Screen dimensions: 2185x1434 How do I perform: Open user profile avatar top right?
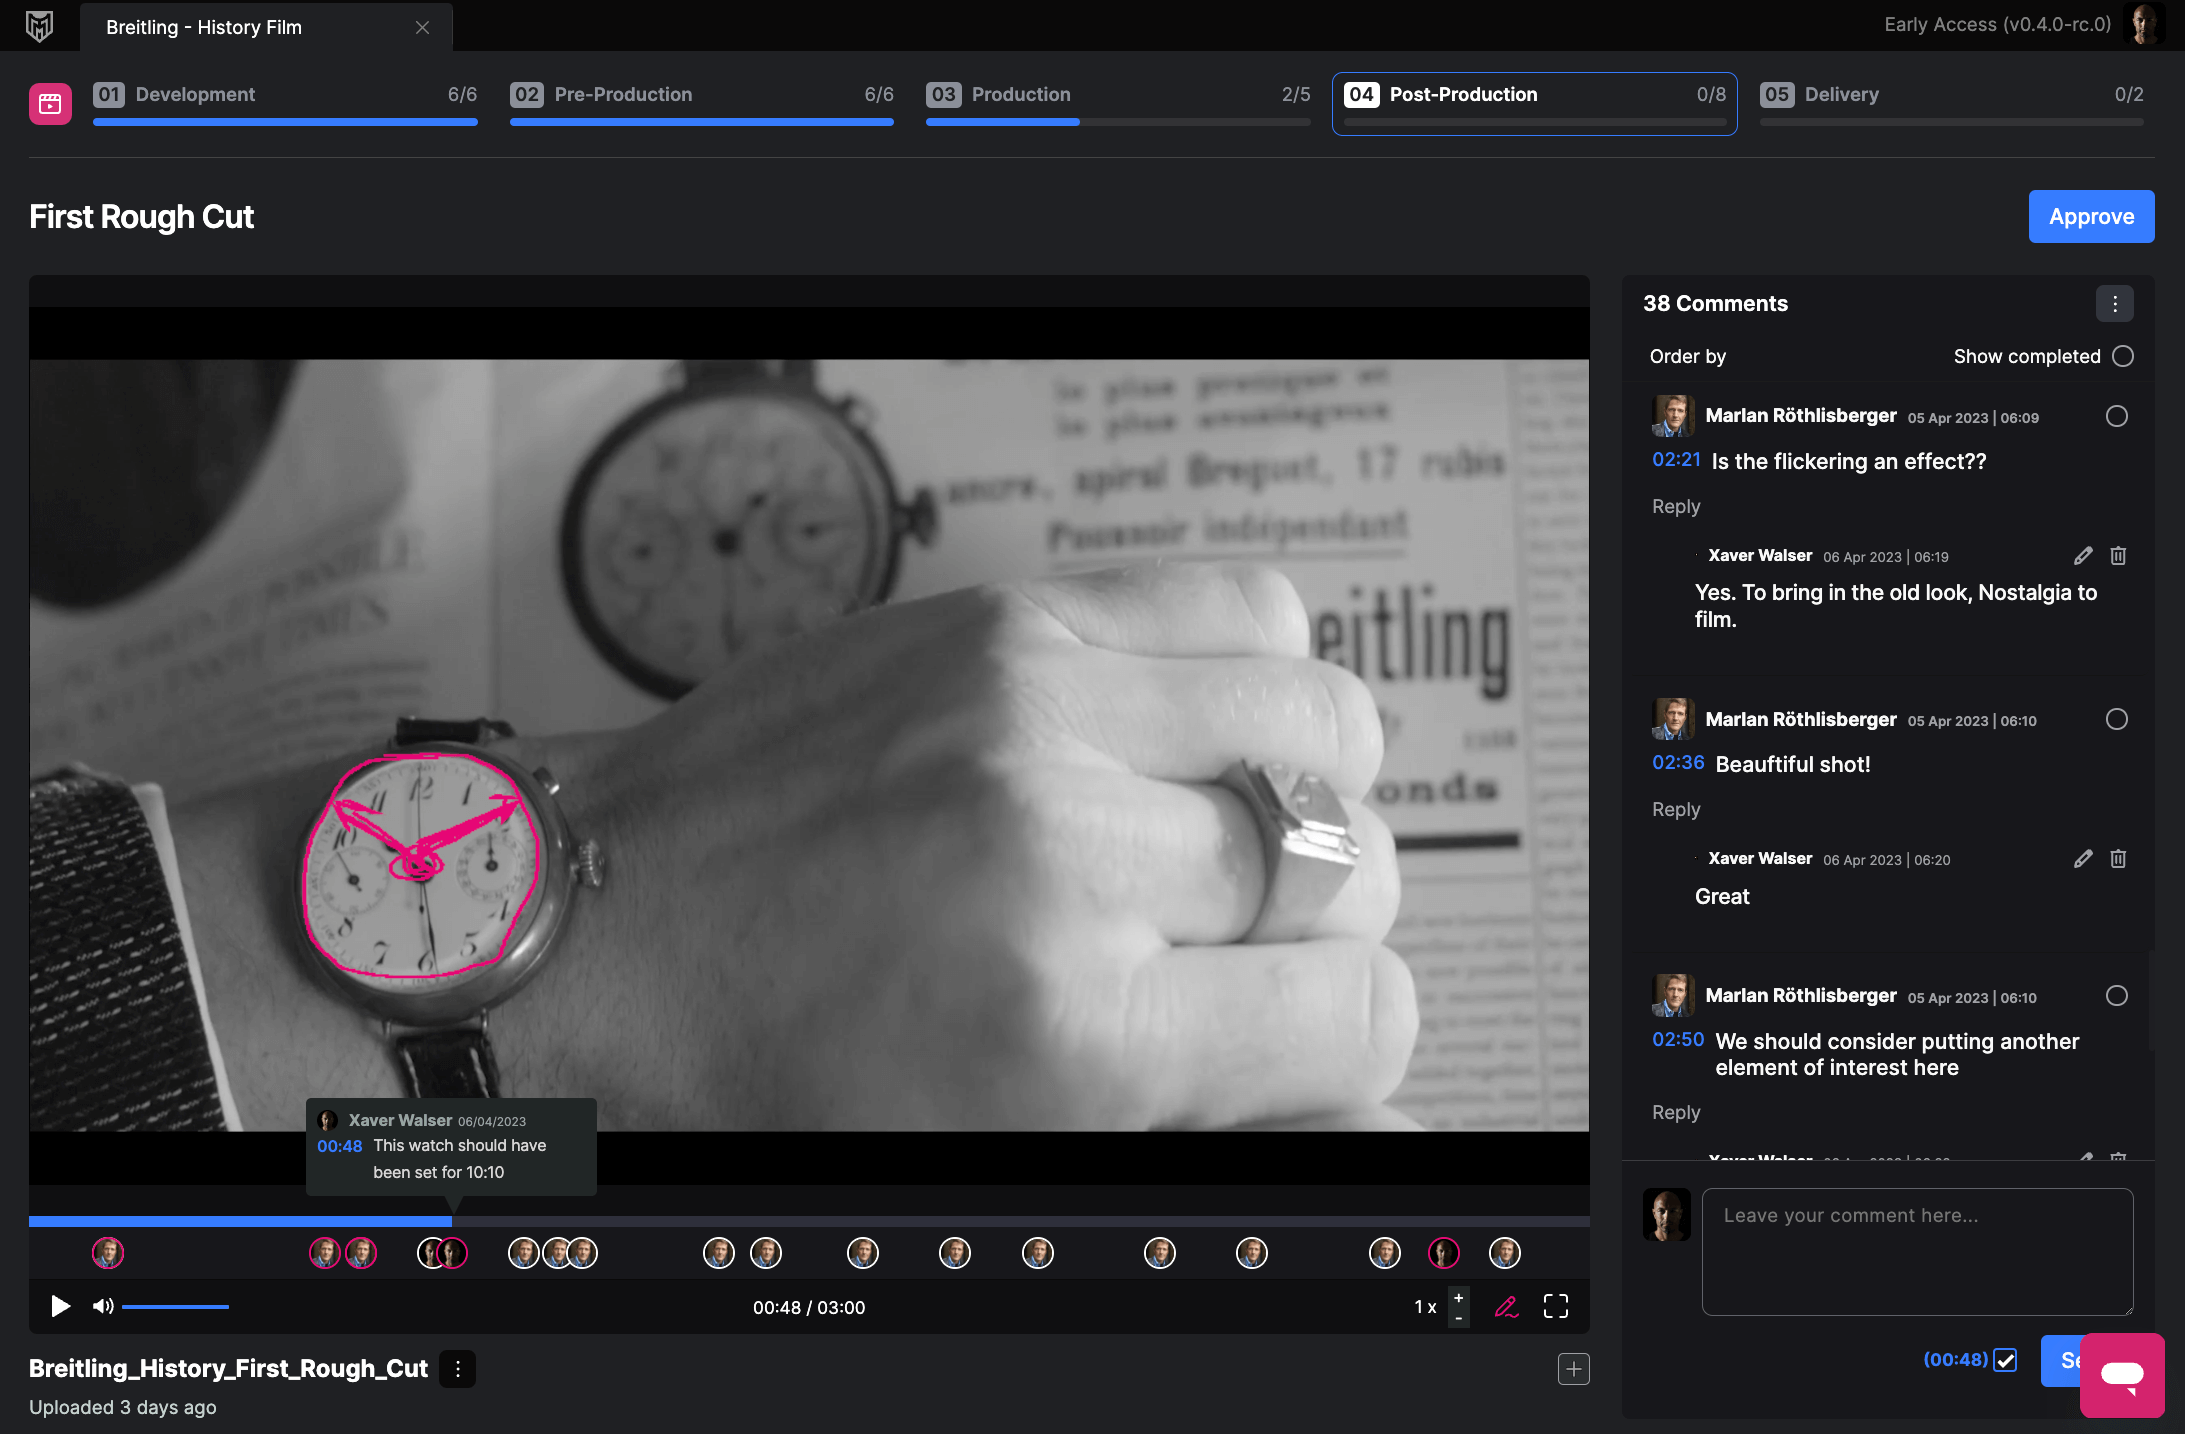pyautogui.click(x=2143, y=24)
